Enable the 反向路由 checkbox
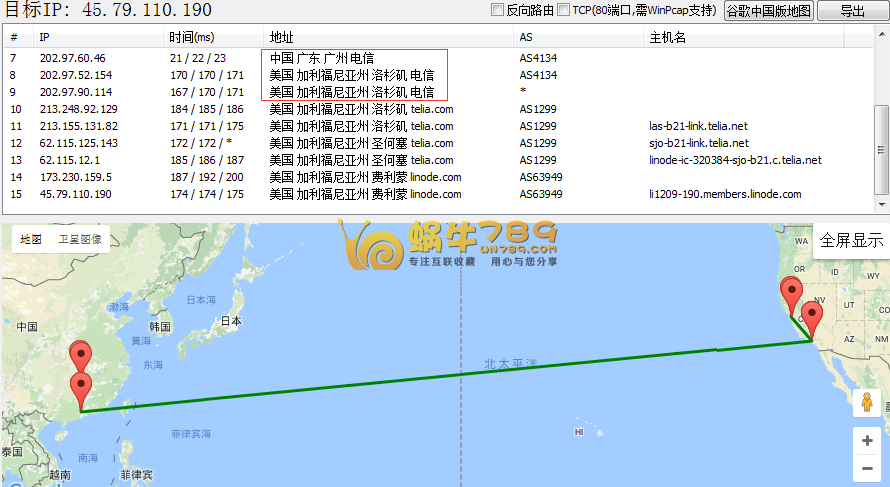This screenshot has width=890, height=487. (x=497, y=10)
